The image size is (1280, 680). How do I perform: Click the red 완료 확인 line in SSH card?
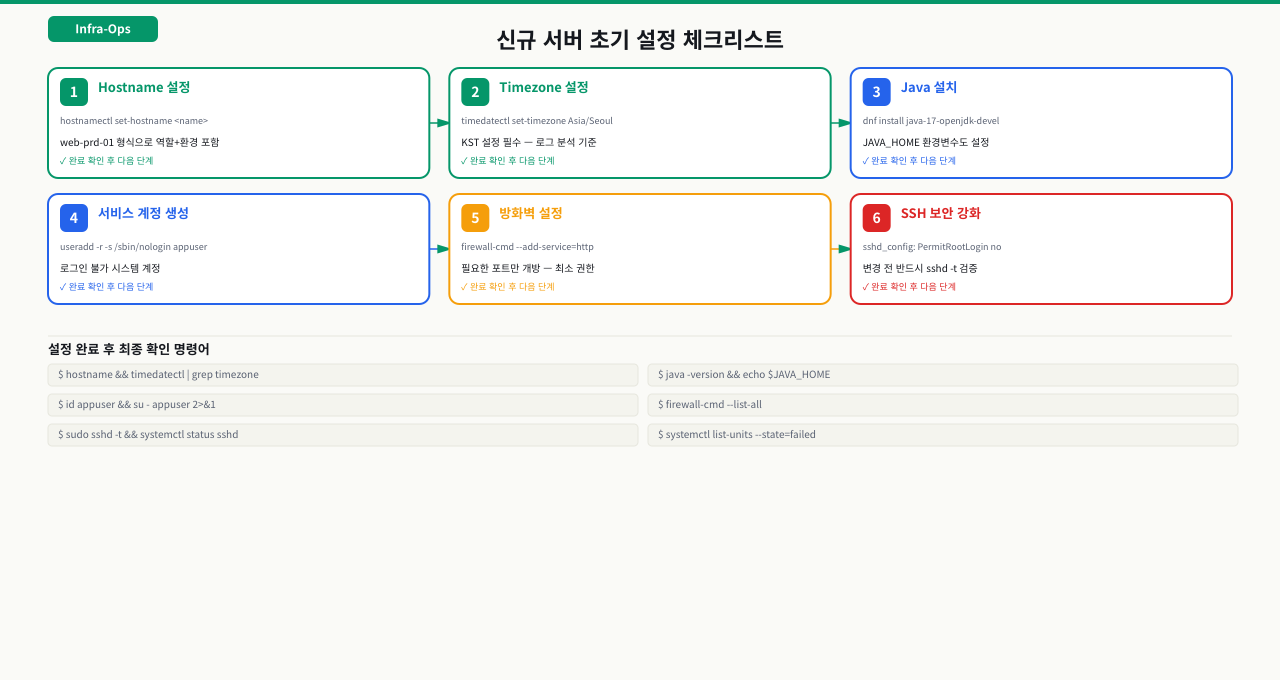coord(910,287)
